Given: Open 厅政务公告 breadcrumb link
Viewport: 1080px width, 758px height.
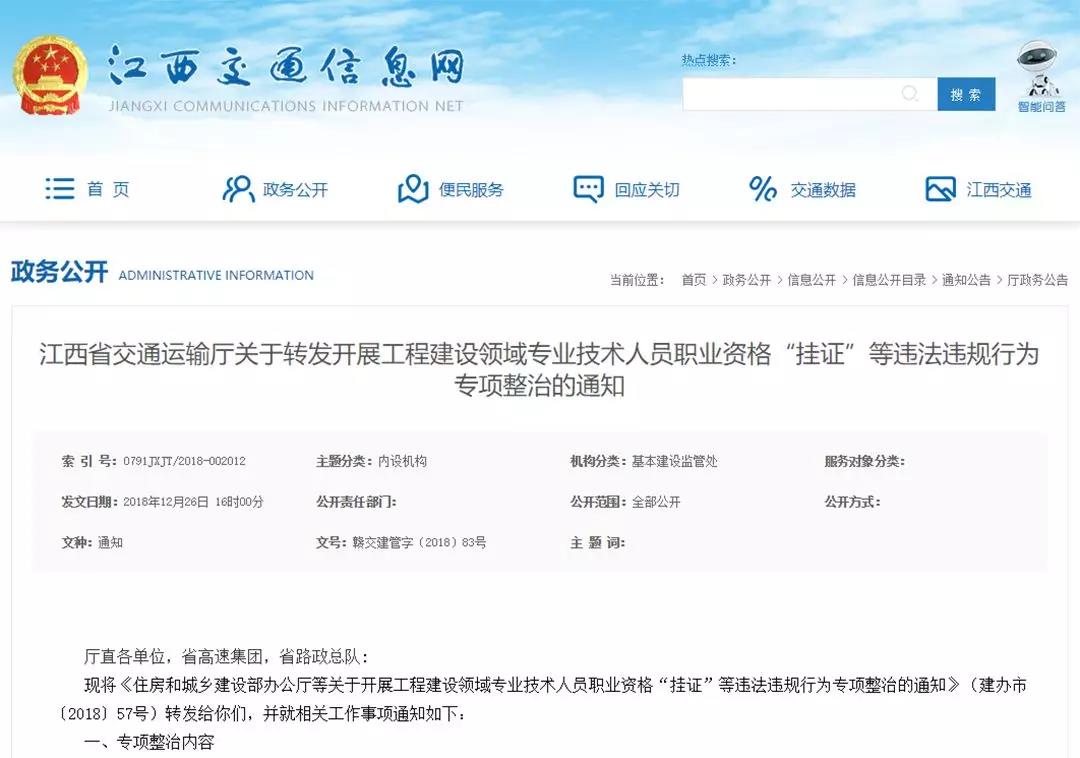Looking at the screenshot, I should (1036, 281).
